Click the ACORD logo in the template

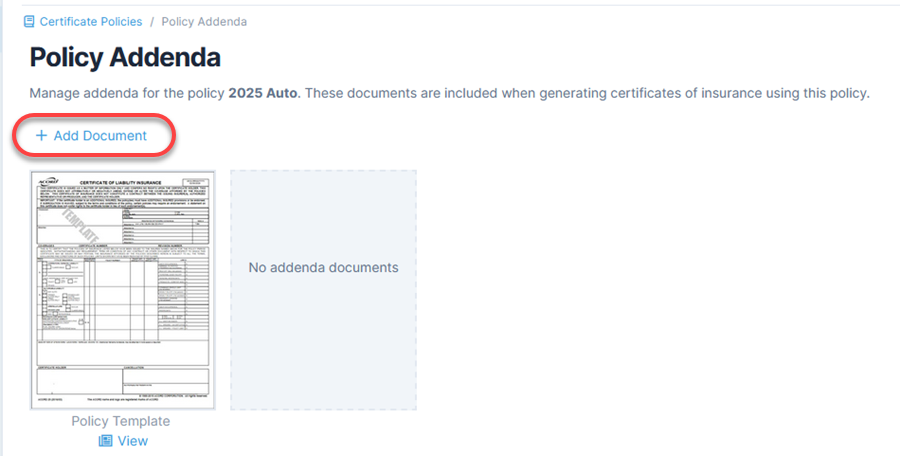click(48, 181)
